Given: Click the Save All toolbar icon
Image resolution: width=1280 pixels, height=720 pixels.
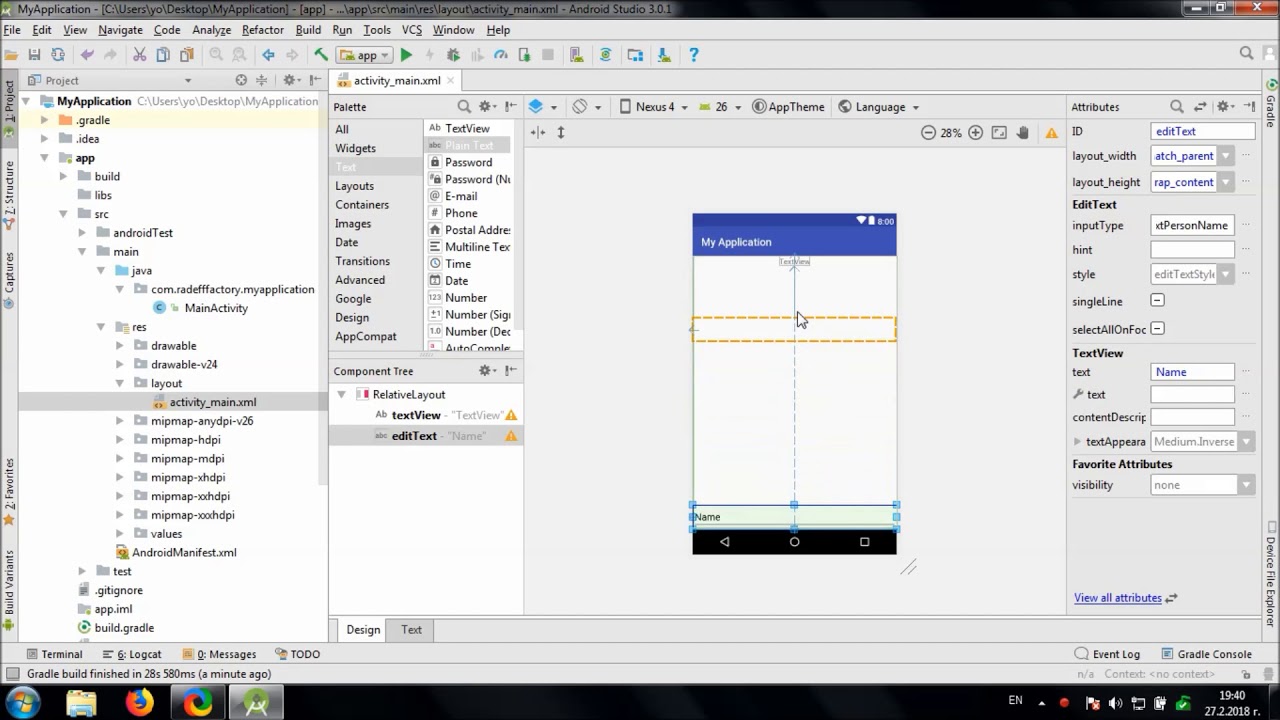Looking at the screenshot, I should coord(34,55).
